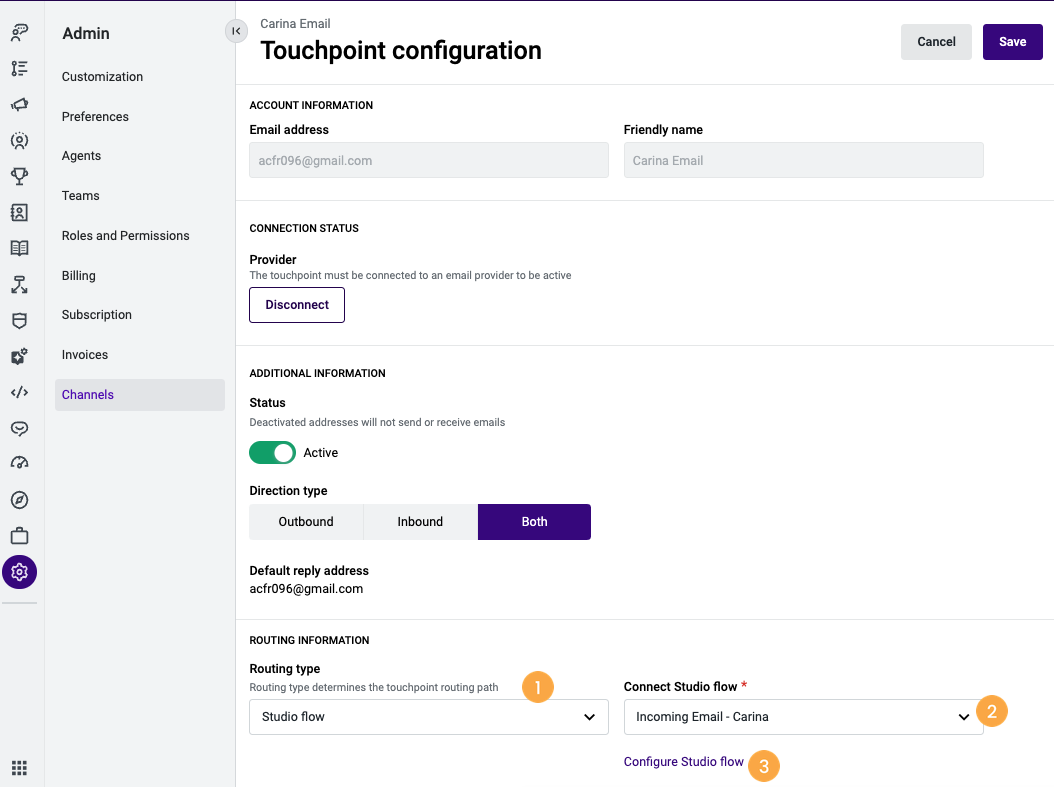The height and width of the screenshot is (787, 1054).
Task: Click the Admin settings gear icon
Action: (x=19, y=572)
